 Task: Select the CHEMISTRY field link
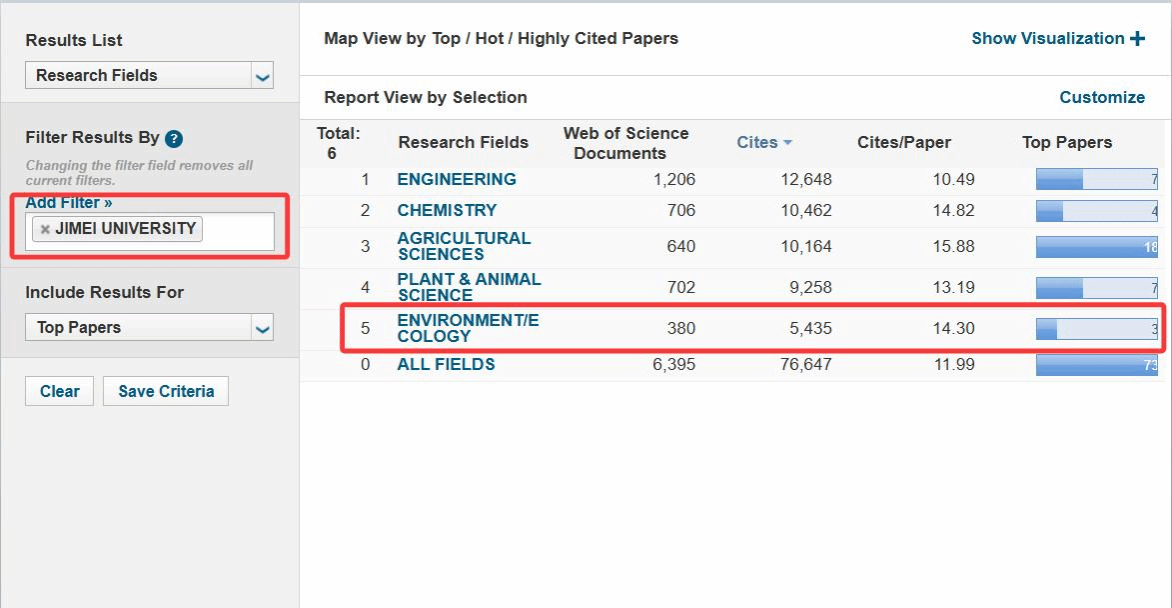447,210
